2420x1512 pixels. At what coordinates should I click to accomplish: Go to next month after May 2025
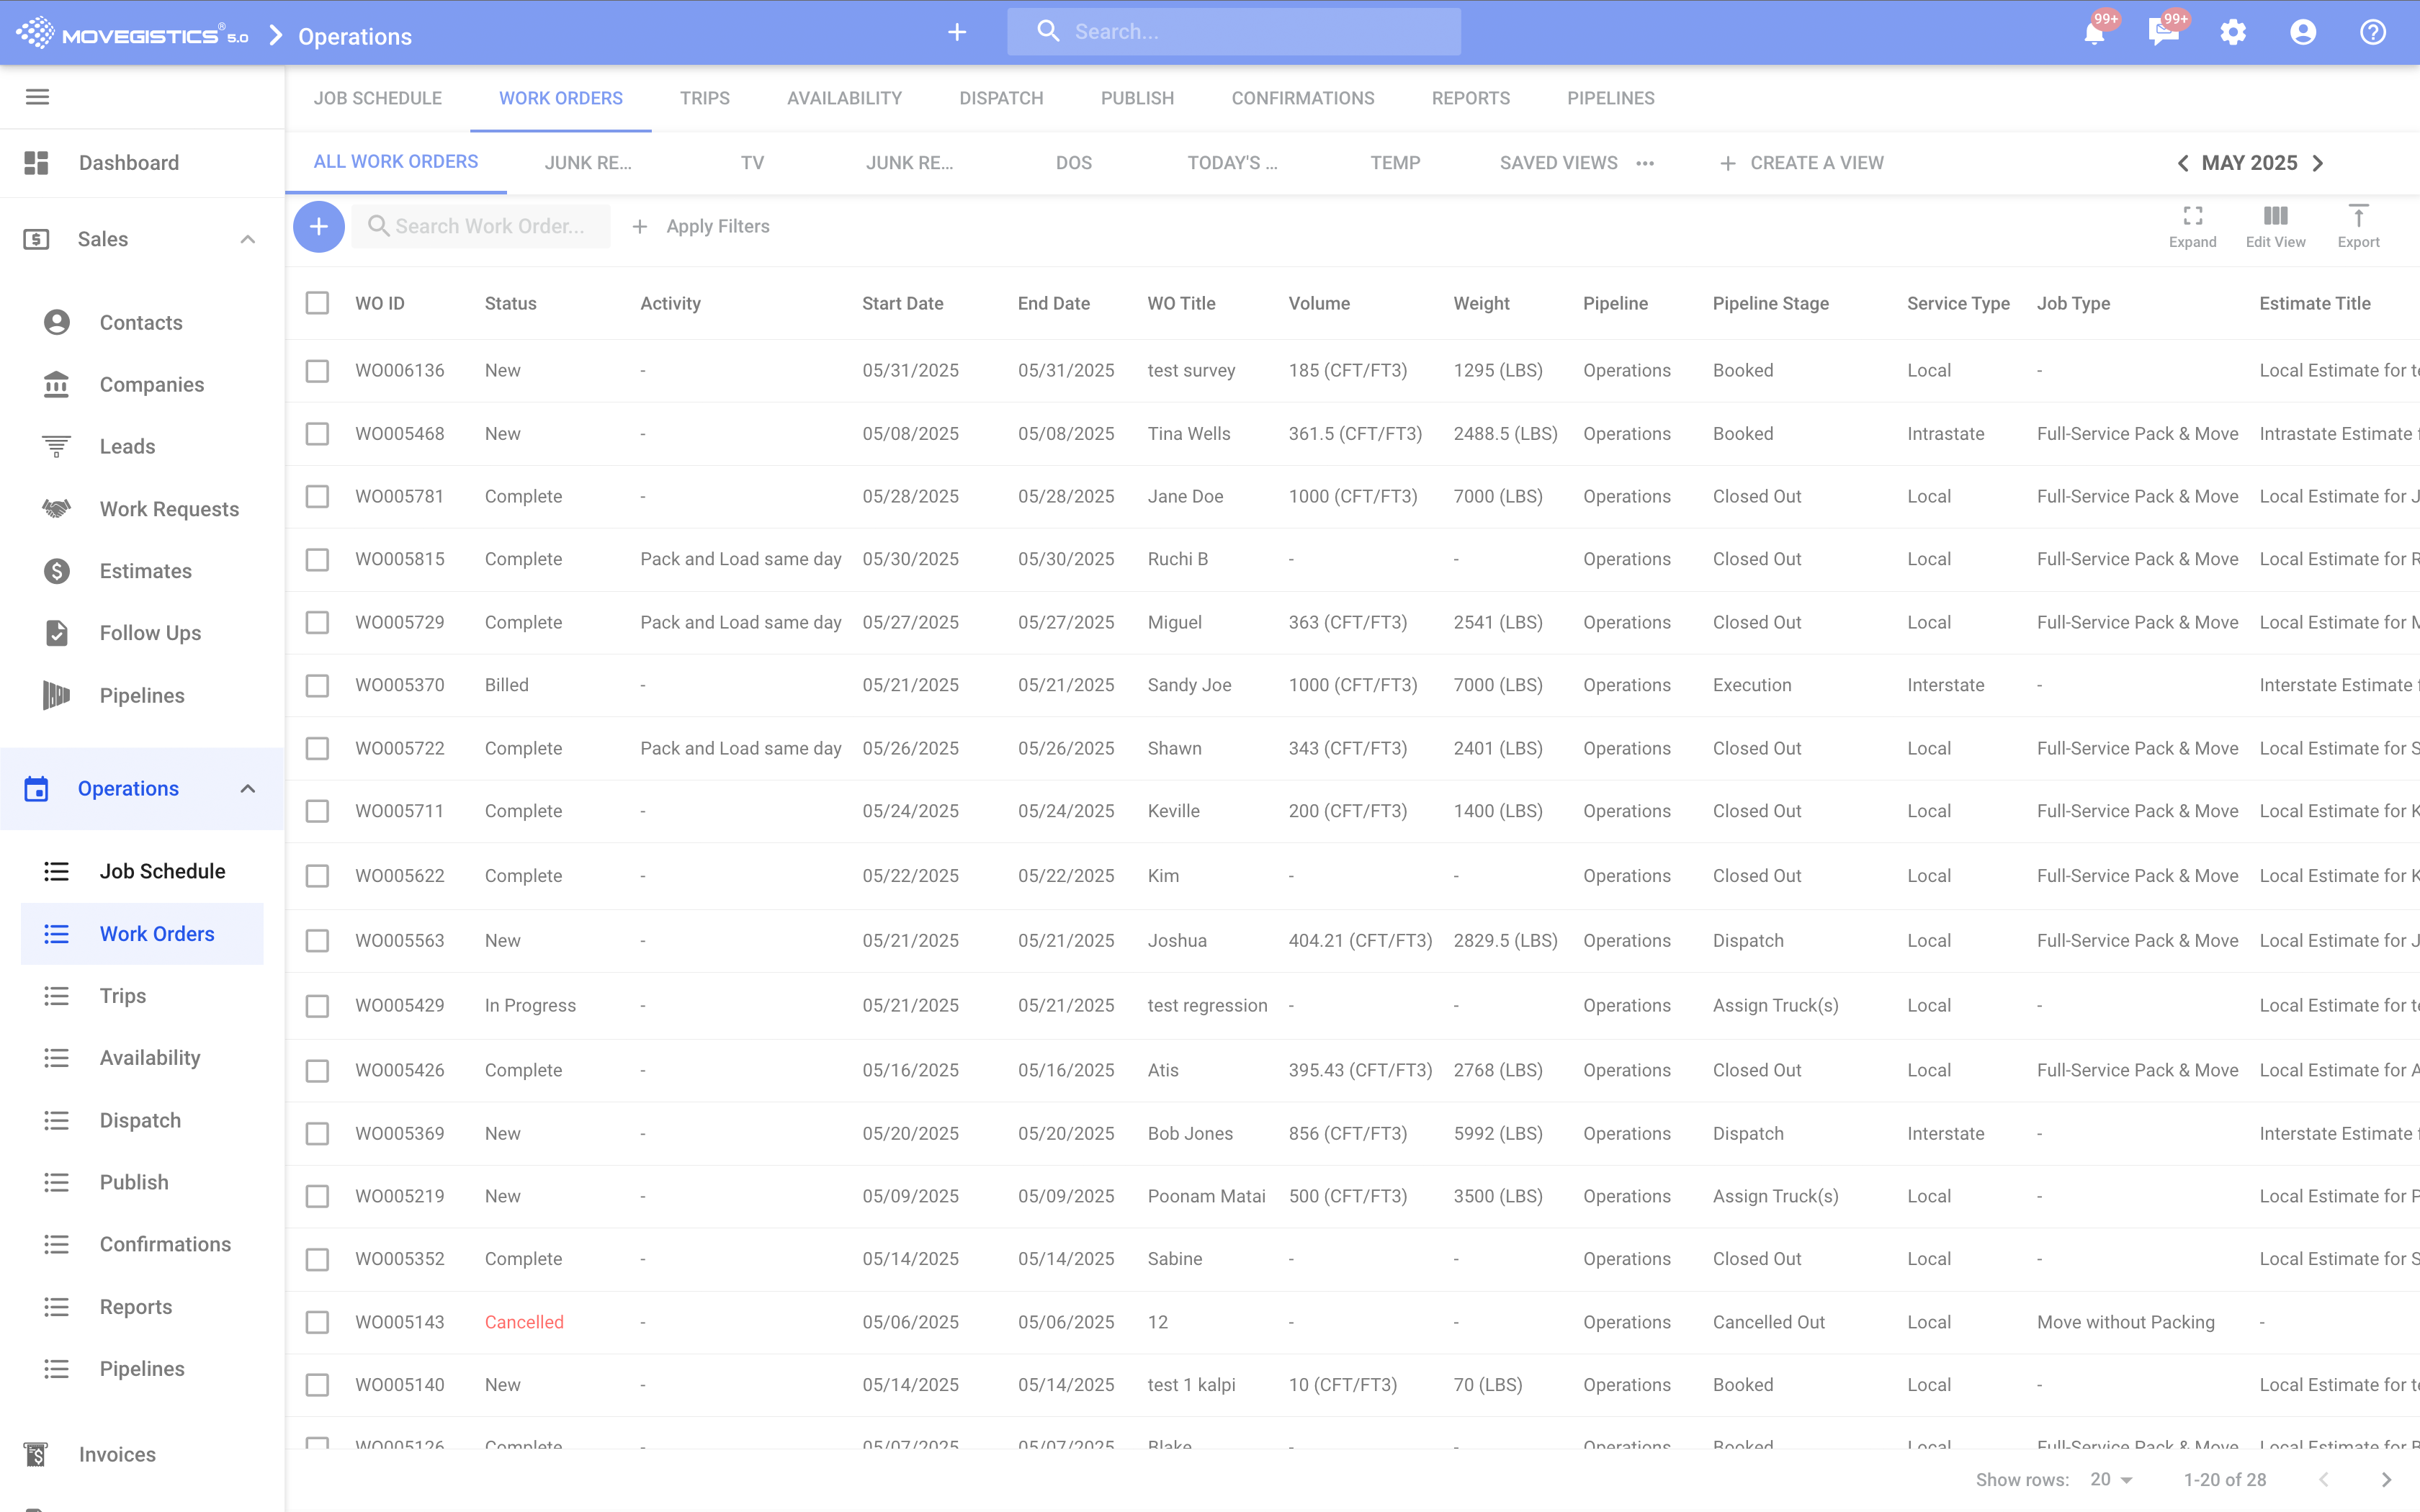tap(2318, 163)
